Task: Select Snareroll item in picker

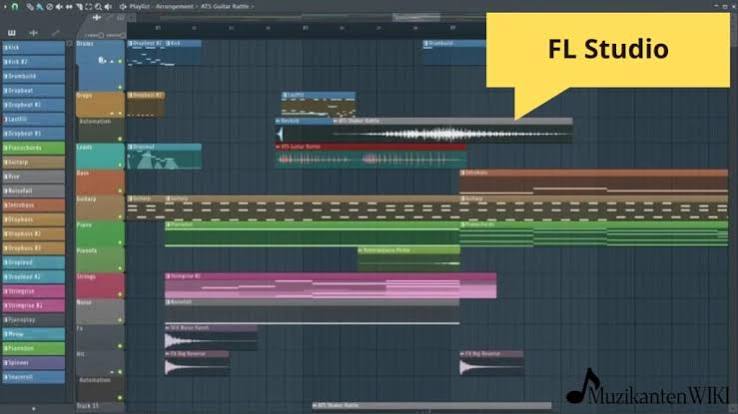Action: 33,377
